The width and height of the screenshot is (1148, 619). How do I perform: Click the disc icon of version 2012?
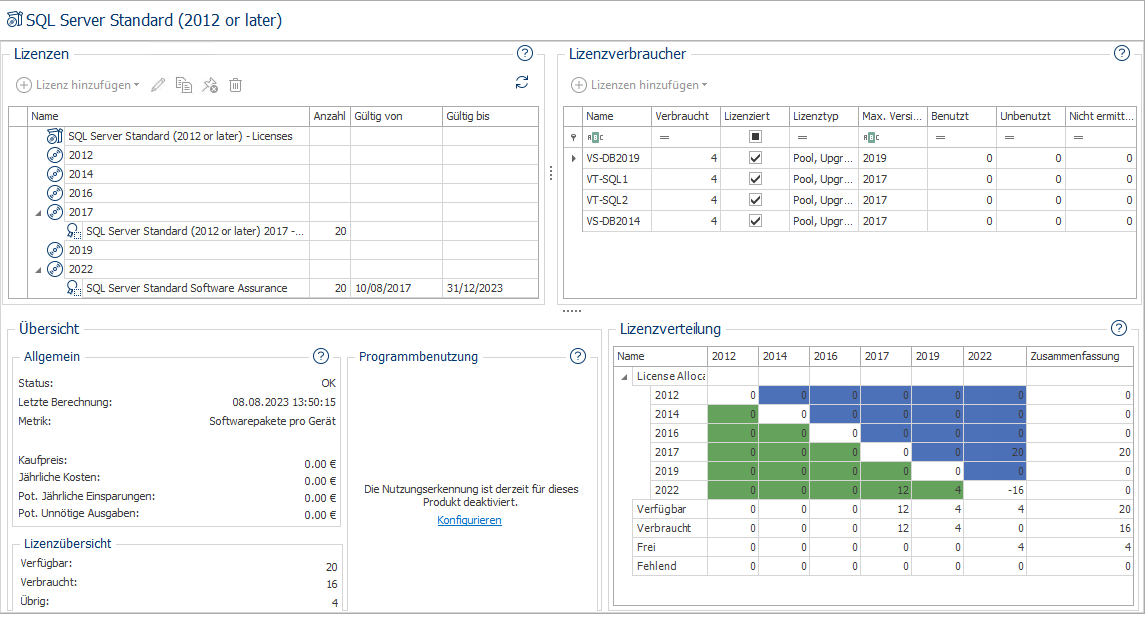click(x=55, y=155)
